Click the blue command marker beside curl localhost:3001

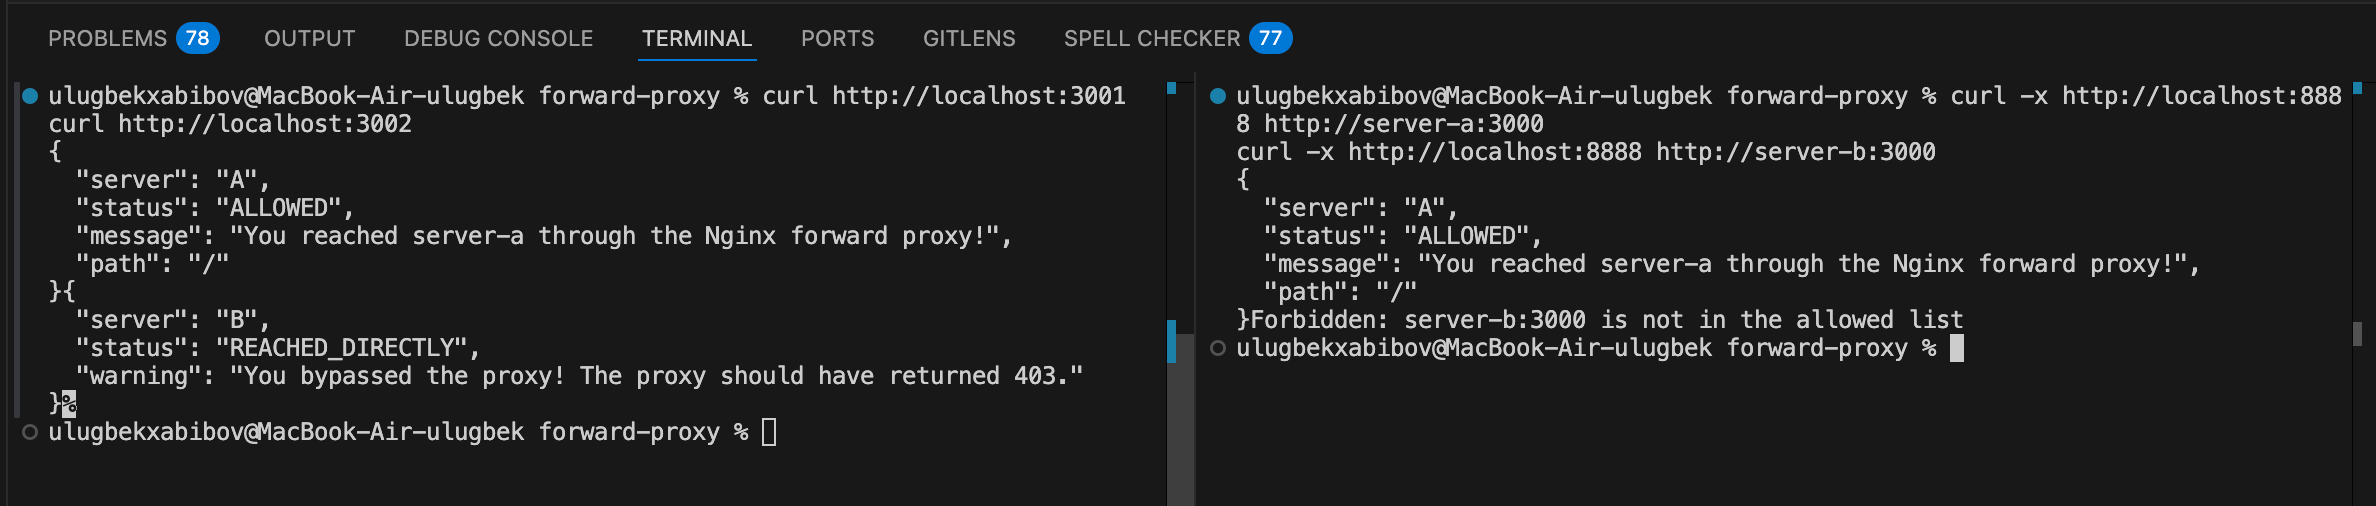[x=30, y=96]
